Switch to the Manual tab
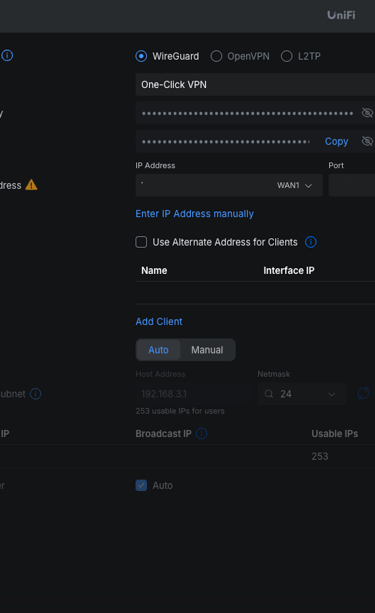The width and height of the screenshot is (375, 613). [x=207, y=350]
